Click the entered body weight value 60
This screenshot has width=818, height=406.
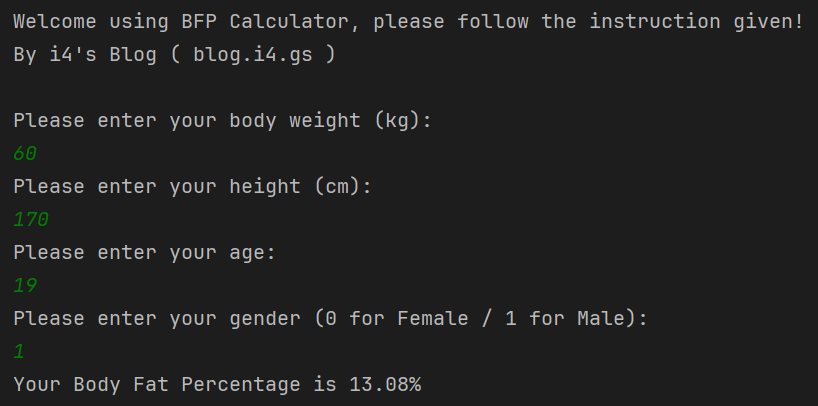click(x=25, y=154)
